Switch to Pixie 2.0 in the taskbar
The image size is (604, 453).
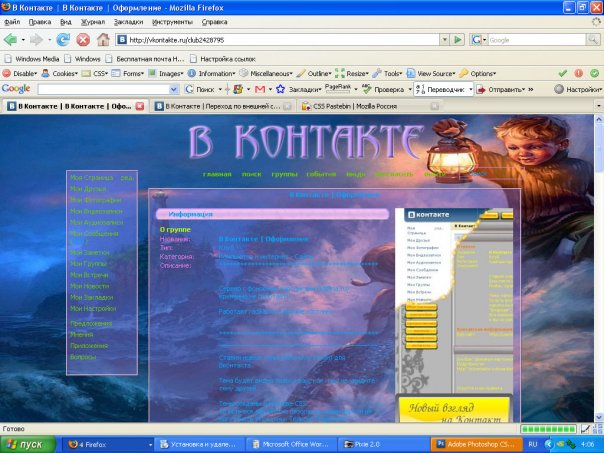click(384, 445)
